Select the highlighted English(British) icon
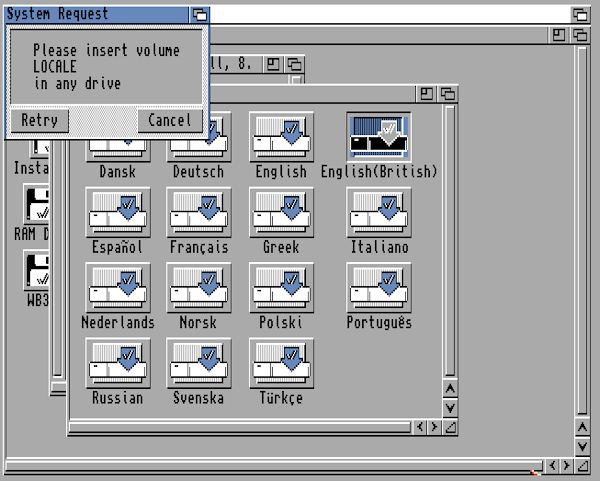600x481 pixels. [x=379, y=137]
